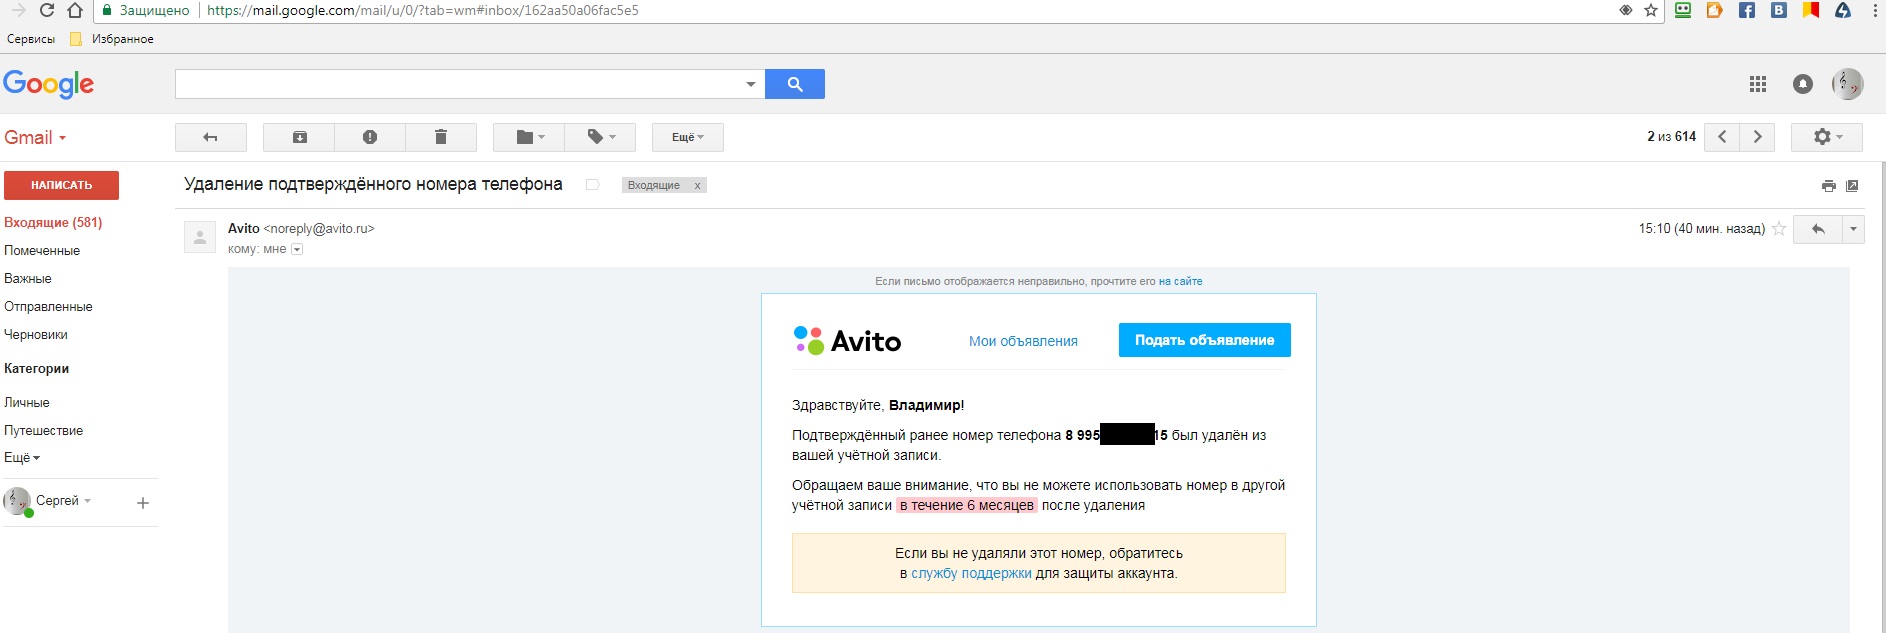Open Черновики folder
This screenshot has width=1886, height=633.
click(36, 335)
